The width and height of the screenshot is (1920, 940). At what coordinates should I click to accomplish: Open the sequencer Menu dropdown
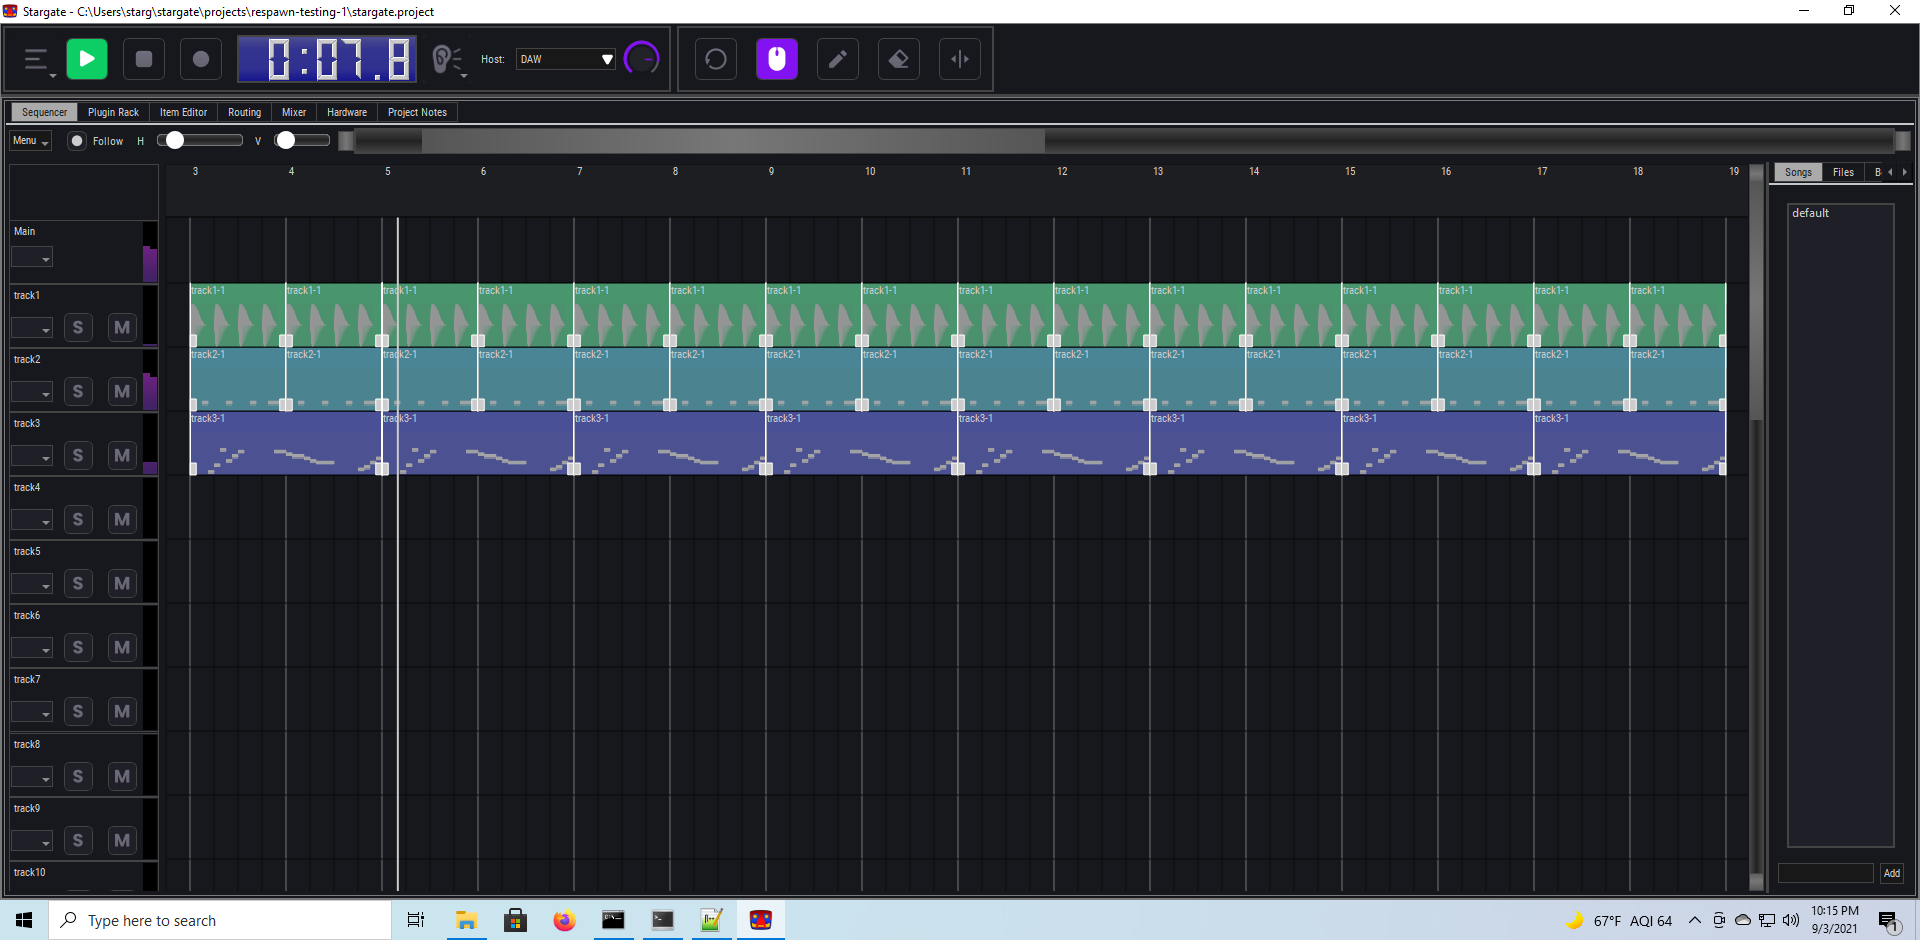click(x=31, y=141)
